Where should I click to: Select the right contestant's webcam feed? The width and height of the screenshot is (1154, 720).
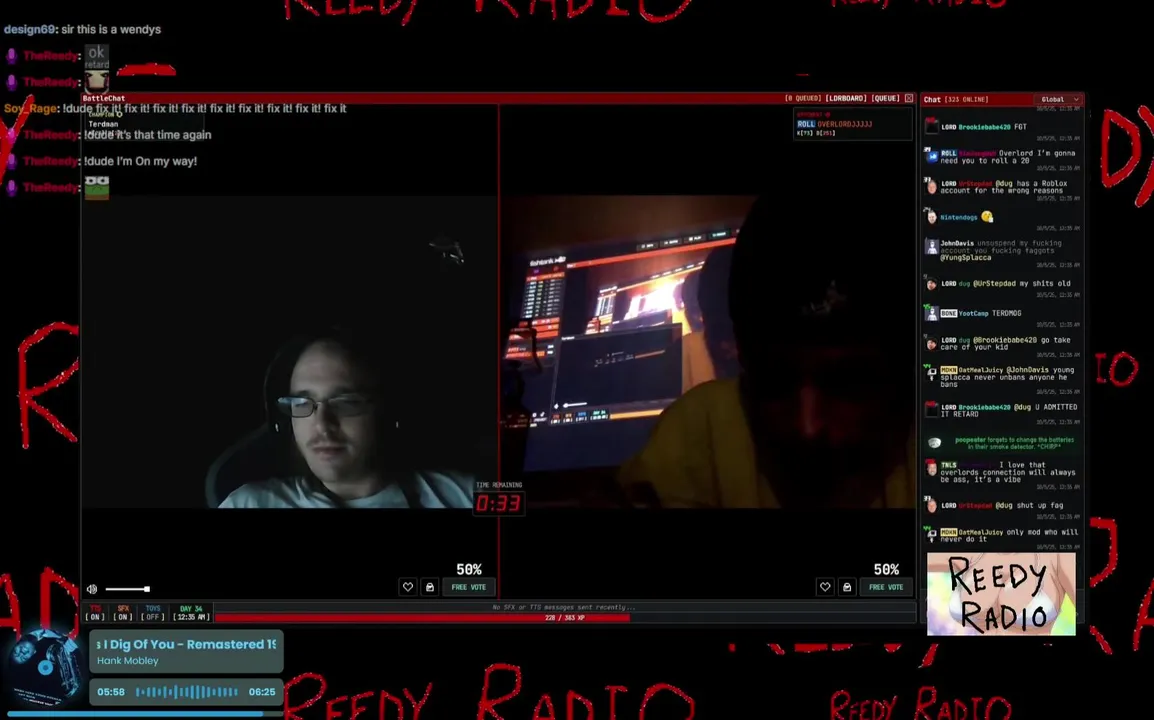[x=707, y=352]
